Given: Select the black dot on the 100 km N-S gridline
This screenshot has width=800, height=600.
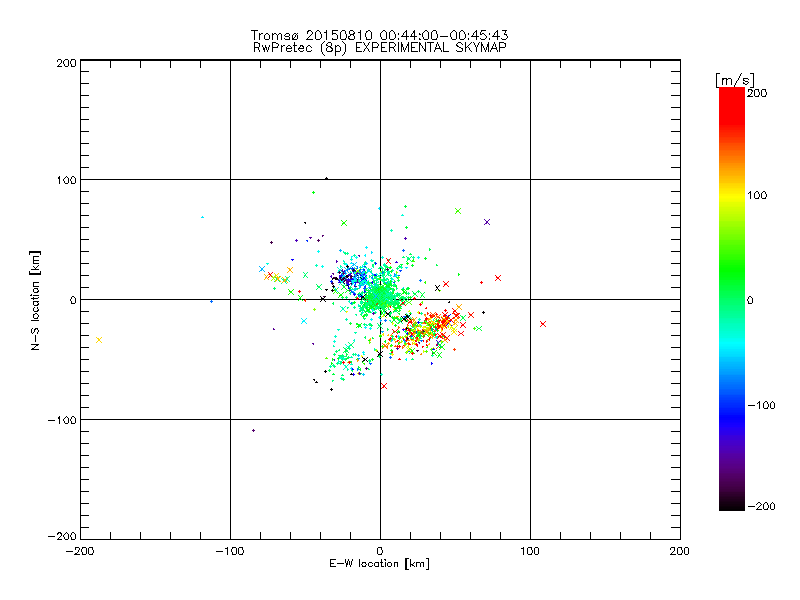Looking at the screenshot, I should [x=327, y=179].
